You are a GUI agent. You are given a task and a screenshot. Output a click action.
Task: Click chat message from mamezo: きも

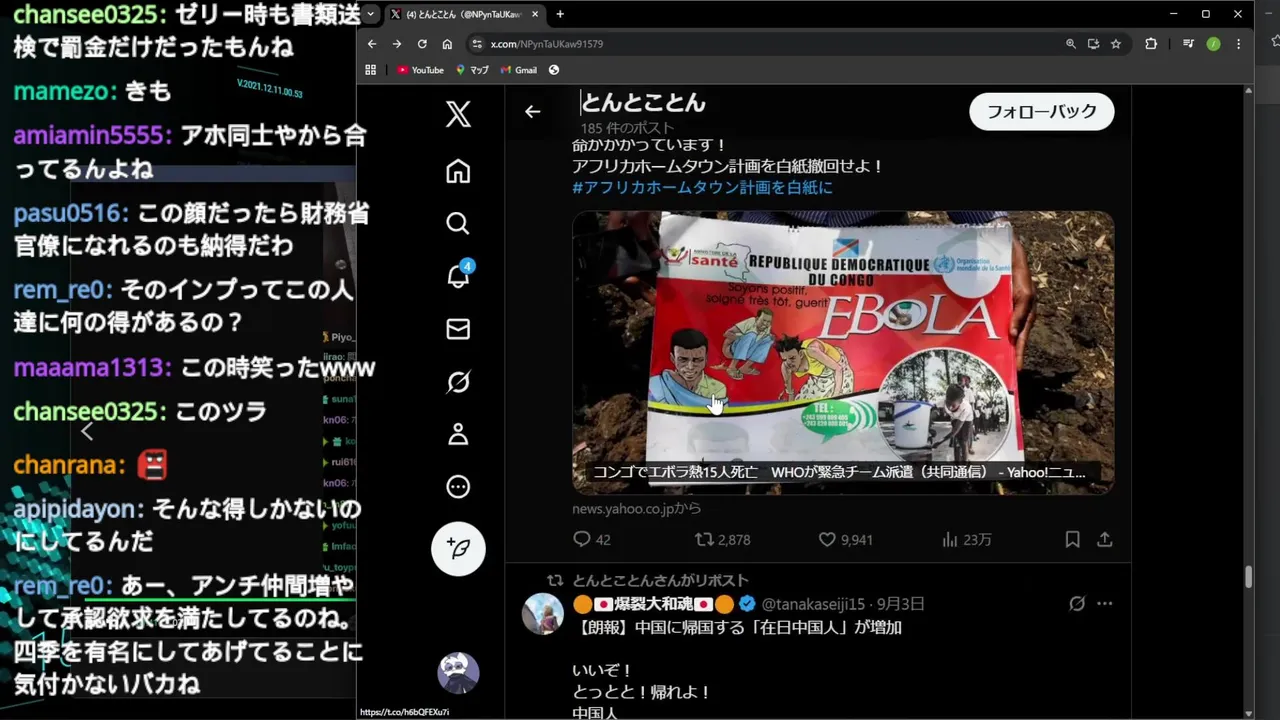(93, 91)
